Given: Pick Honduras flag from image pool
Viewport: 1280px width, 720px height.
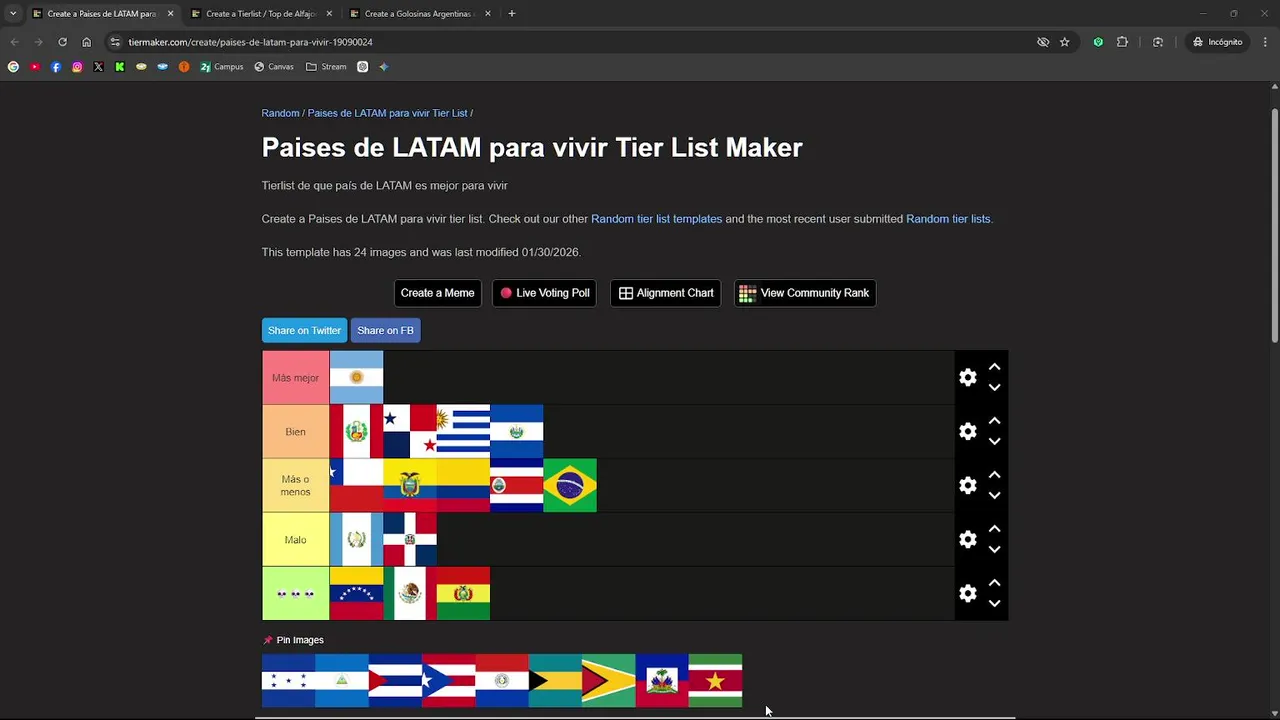Looking at the screenshot, I should tap(288, 681).
